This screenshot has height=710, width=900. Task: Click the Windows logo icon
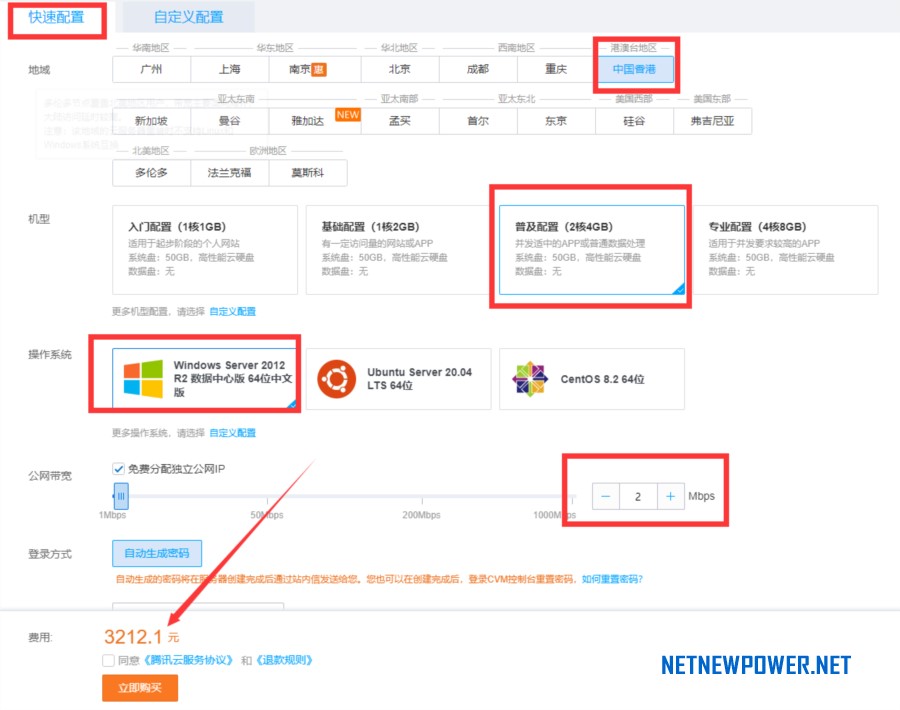tap(143, 379)
